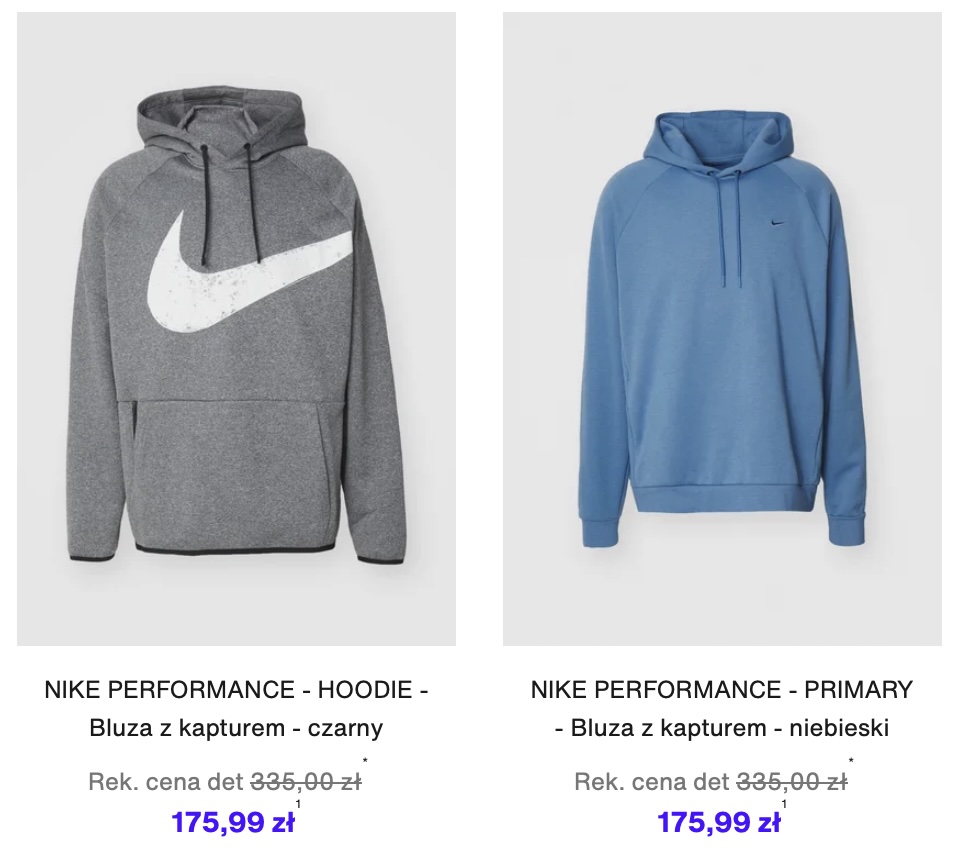Click the grey hoodie's 175,99 zł sale price
The image size is (956, 862).
[x=234, y=822]
